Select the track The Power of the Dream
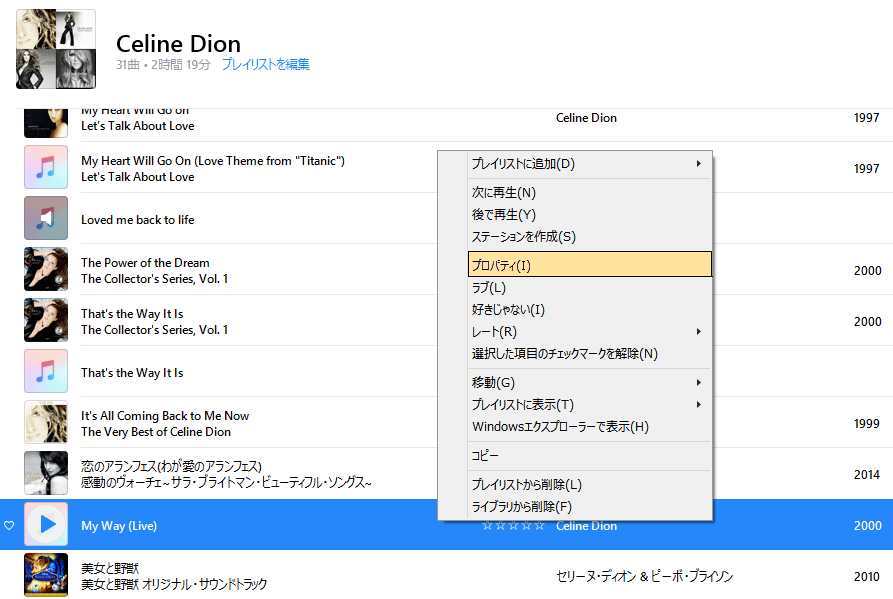This screenshot has height=599, width=893. pos(145,263)
